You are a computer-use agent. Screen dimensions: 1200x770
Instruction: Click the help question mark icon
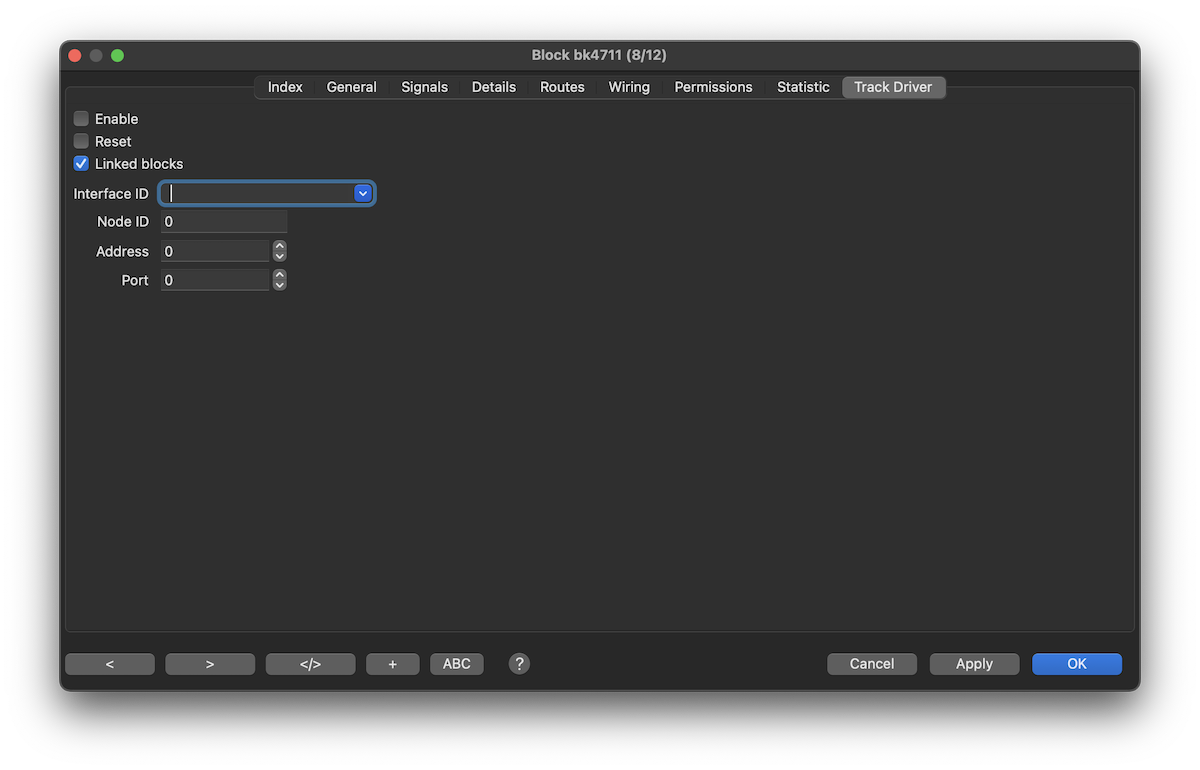[519, 664]
